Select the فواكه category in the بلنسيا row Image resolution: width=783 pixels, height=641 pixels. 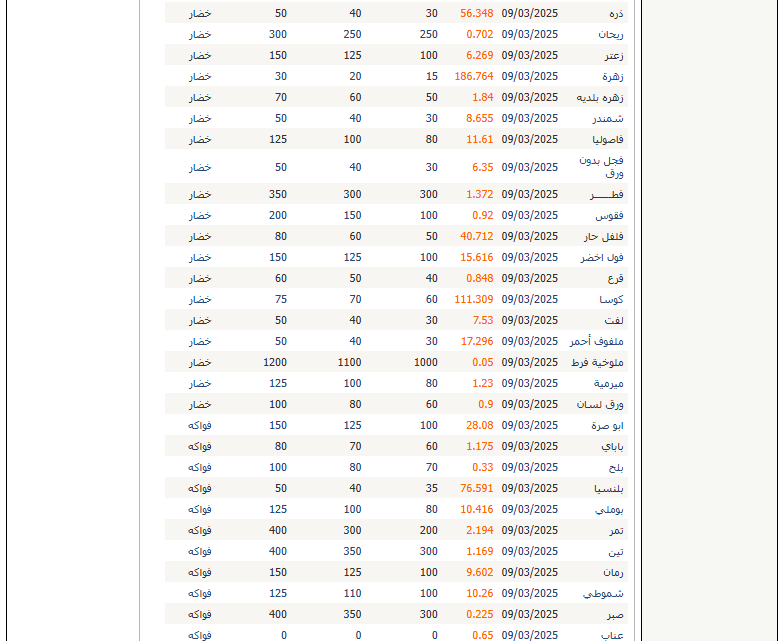pos(200,488)
